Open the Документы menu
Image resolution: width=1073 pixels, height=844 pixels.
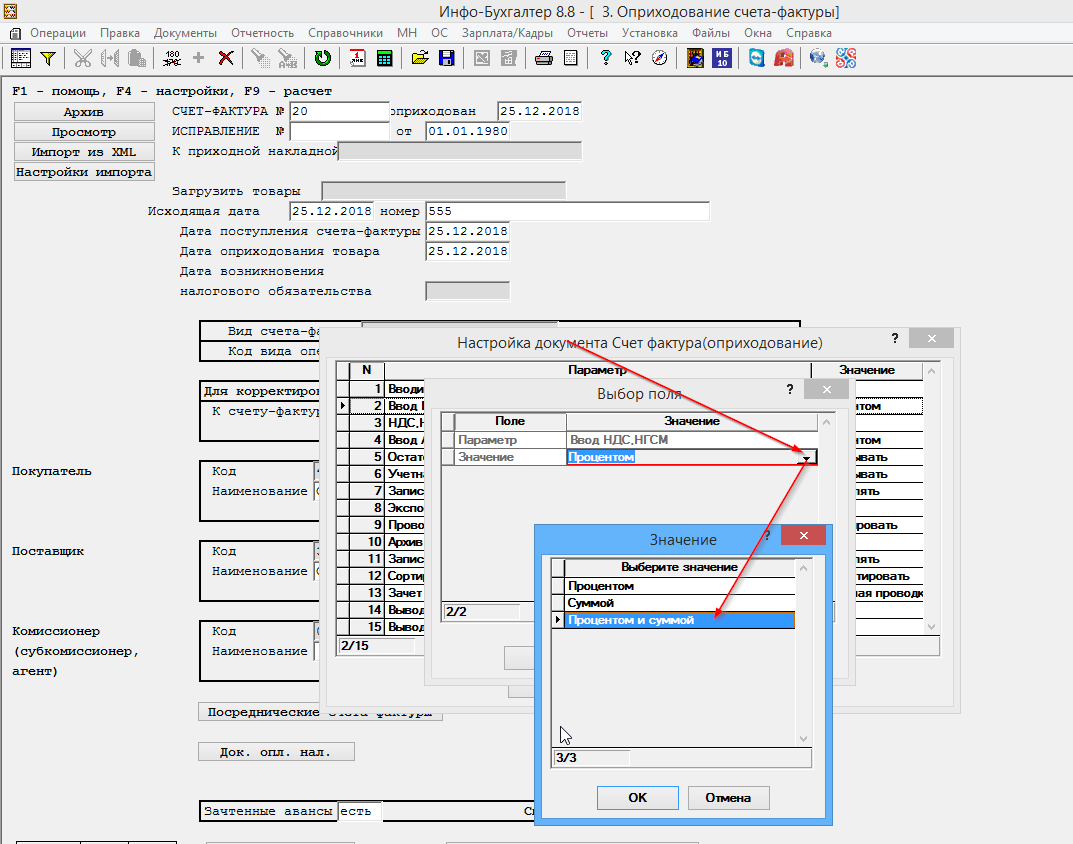(185, 33)
